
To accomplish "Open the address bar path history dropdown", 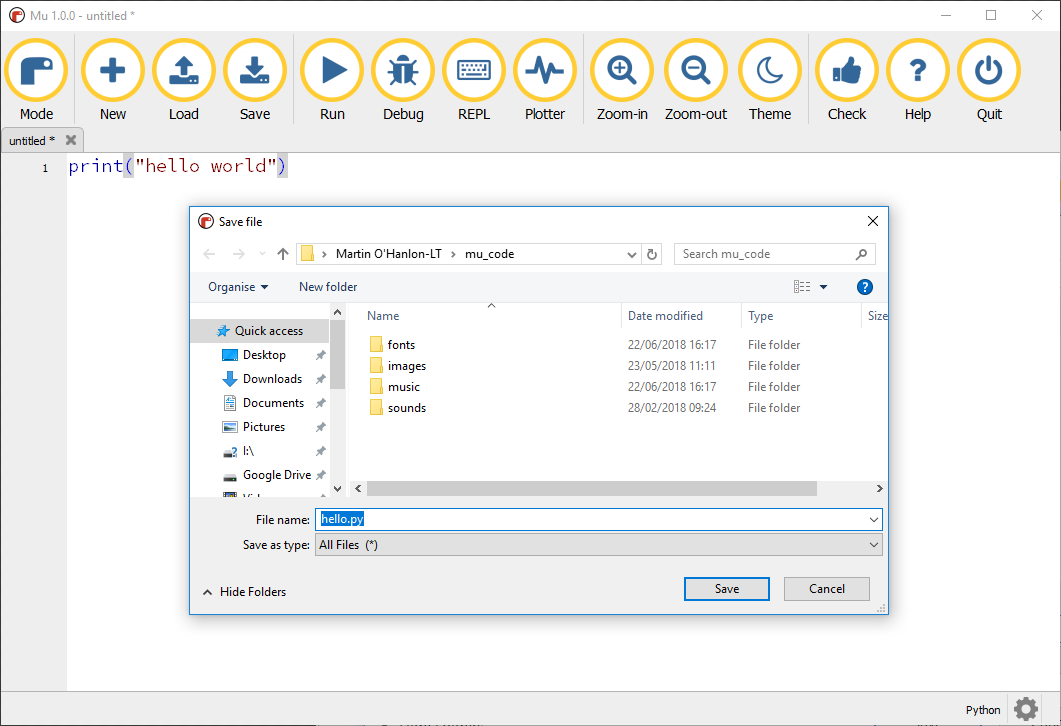I will pyautogui.click(x=632, y=254).
